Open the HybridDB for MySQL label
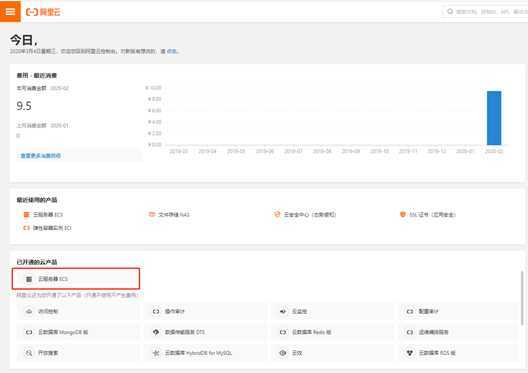Image resolution: width=528 pixels, height=373 pixels. [x=198, y=353]
